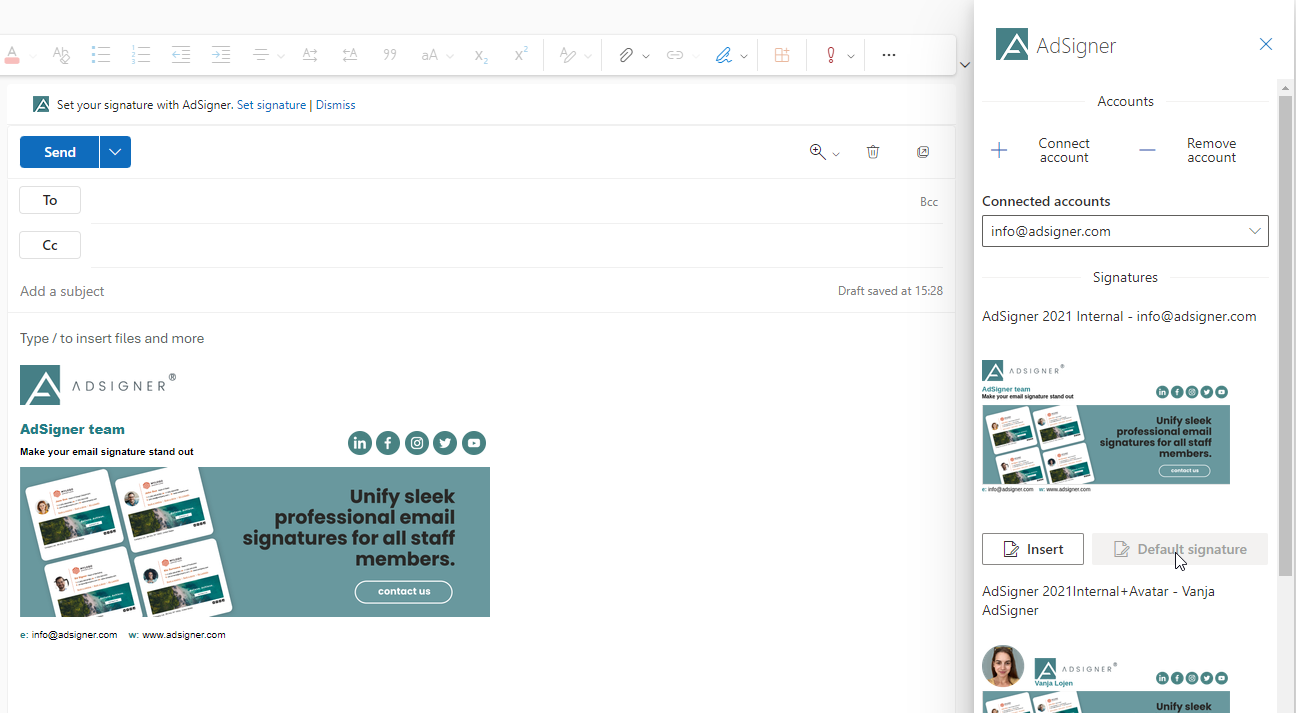Click Connect account in AdSigner panel
Image resolution: width=1296 pixels, height=713 pixels.
(x=1041, y=150)
